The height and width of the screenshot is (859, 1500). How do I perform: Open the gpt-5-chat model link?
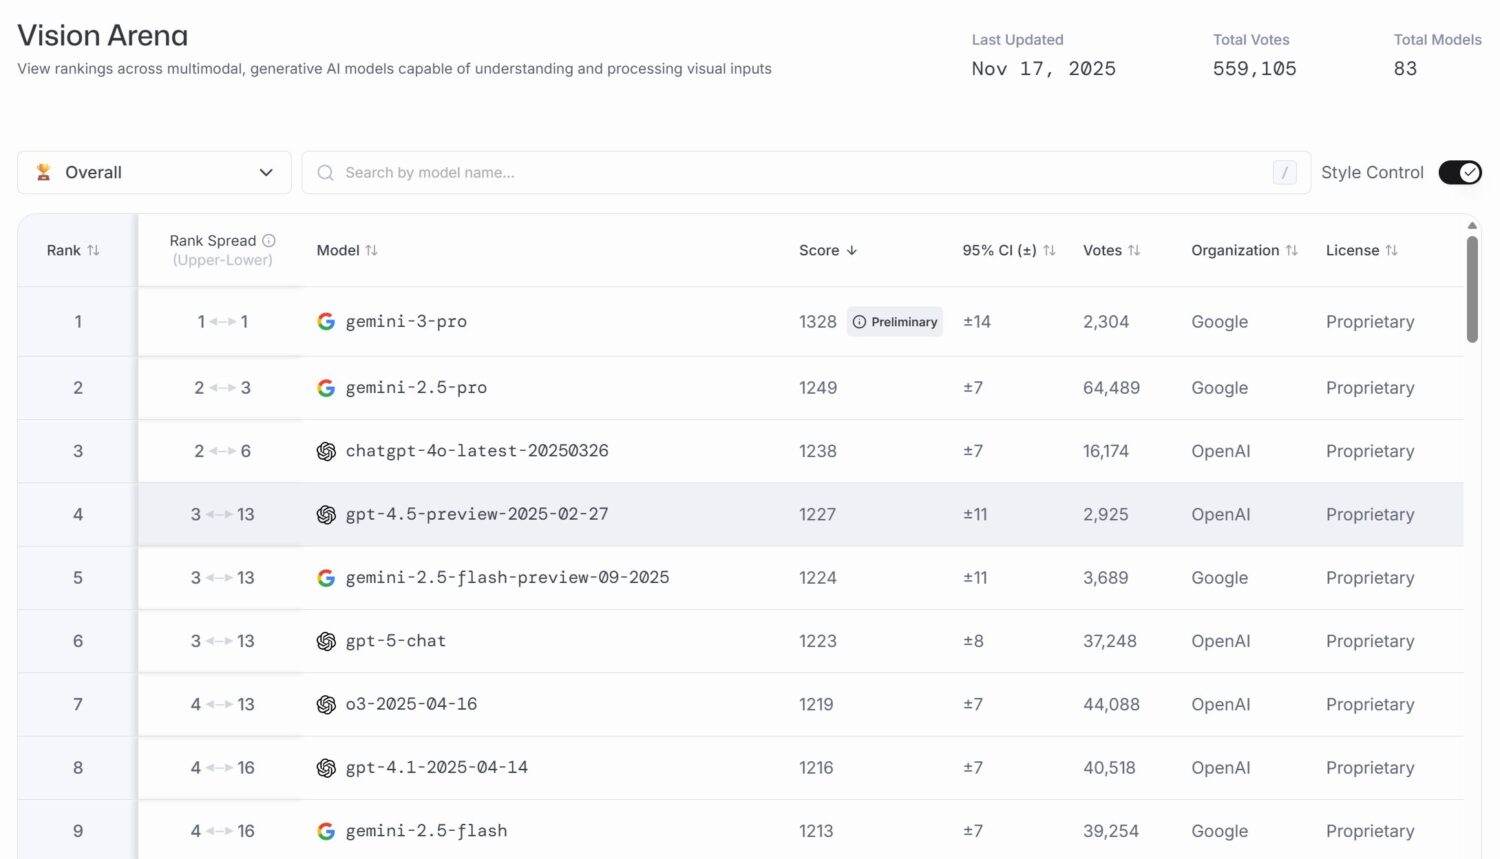point(396,641)
